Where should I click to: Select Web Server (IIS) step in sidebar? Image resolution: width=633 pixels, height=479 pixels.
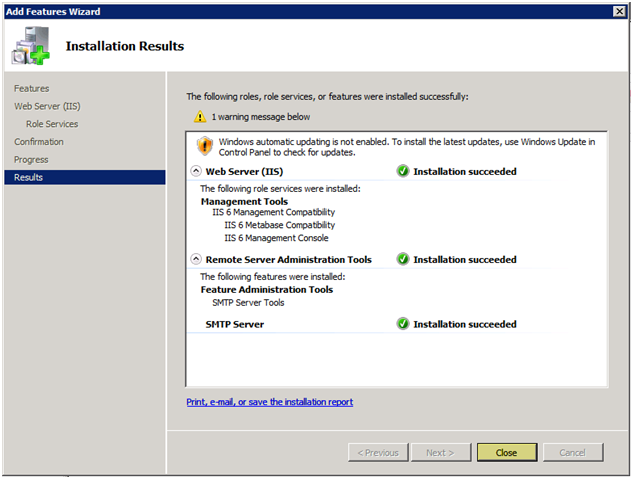[47, 106]
